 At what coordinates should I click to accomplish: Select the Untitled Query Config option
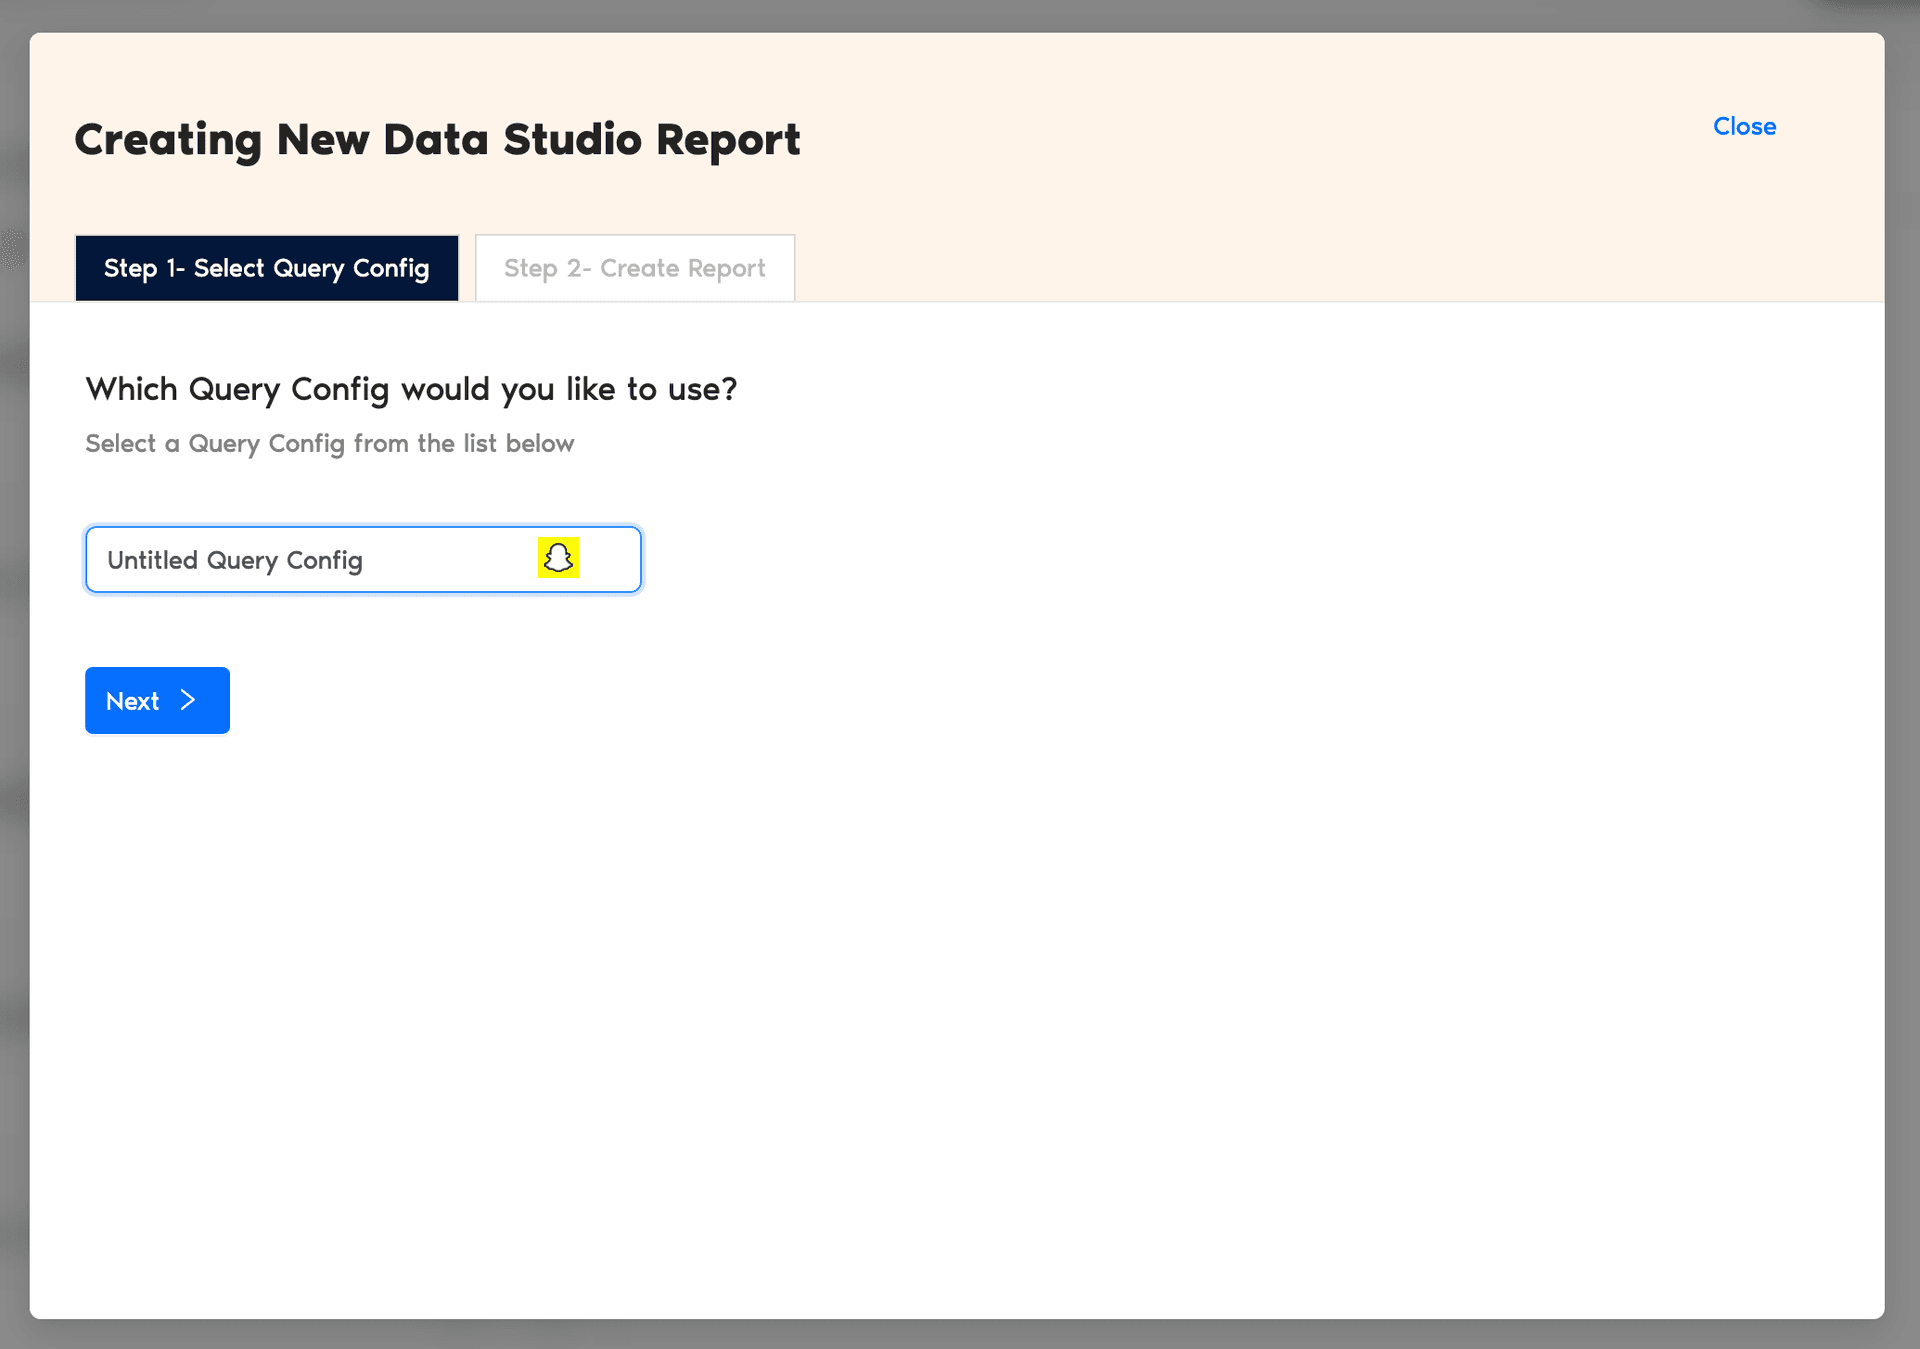click(363, 560)
